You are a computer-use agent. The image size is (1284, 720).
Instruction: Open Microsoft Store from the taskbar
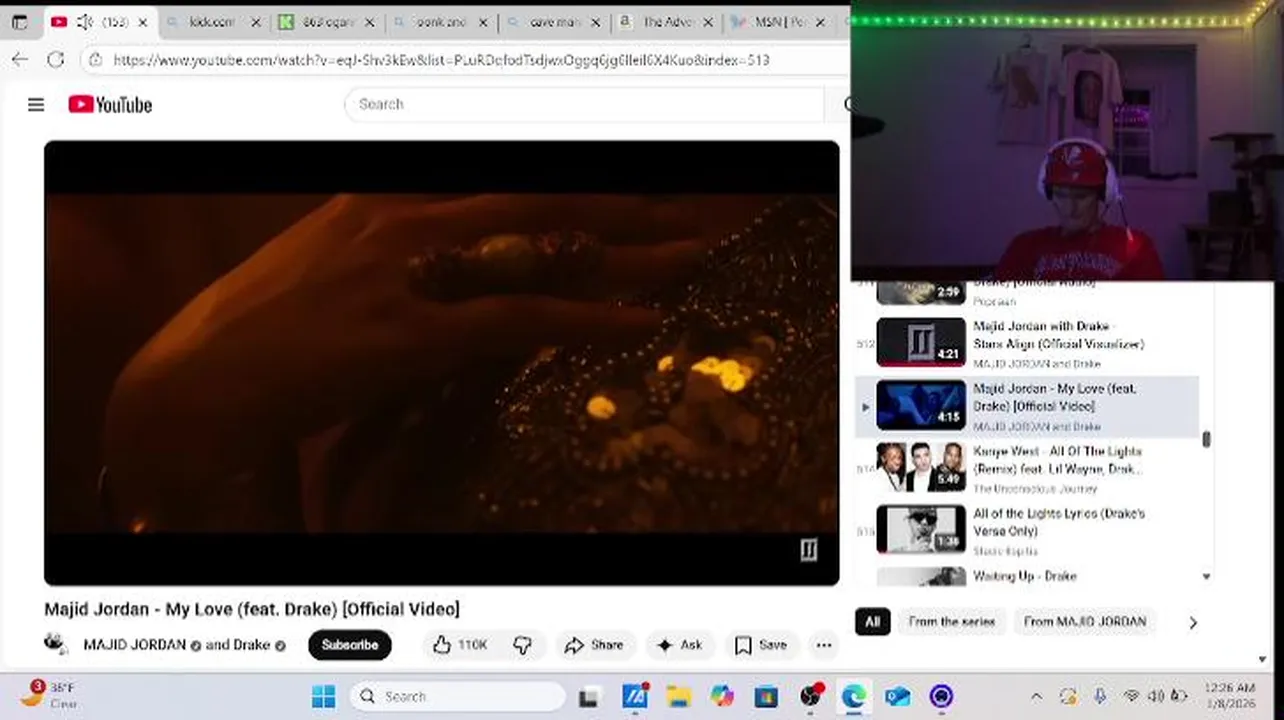(766, 696)
